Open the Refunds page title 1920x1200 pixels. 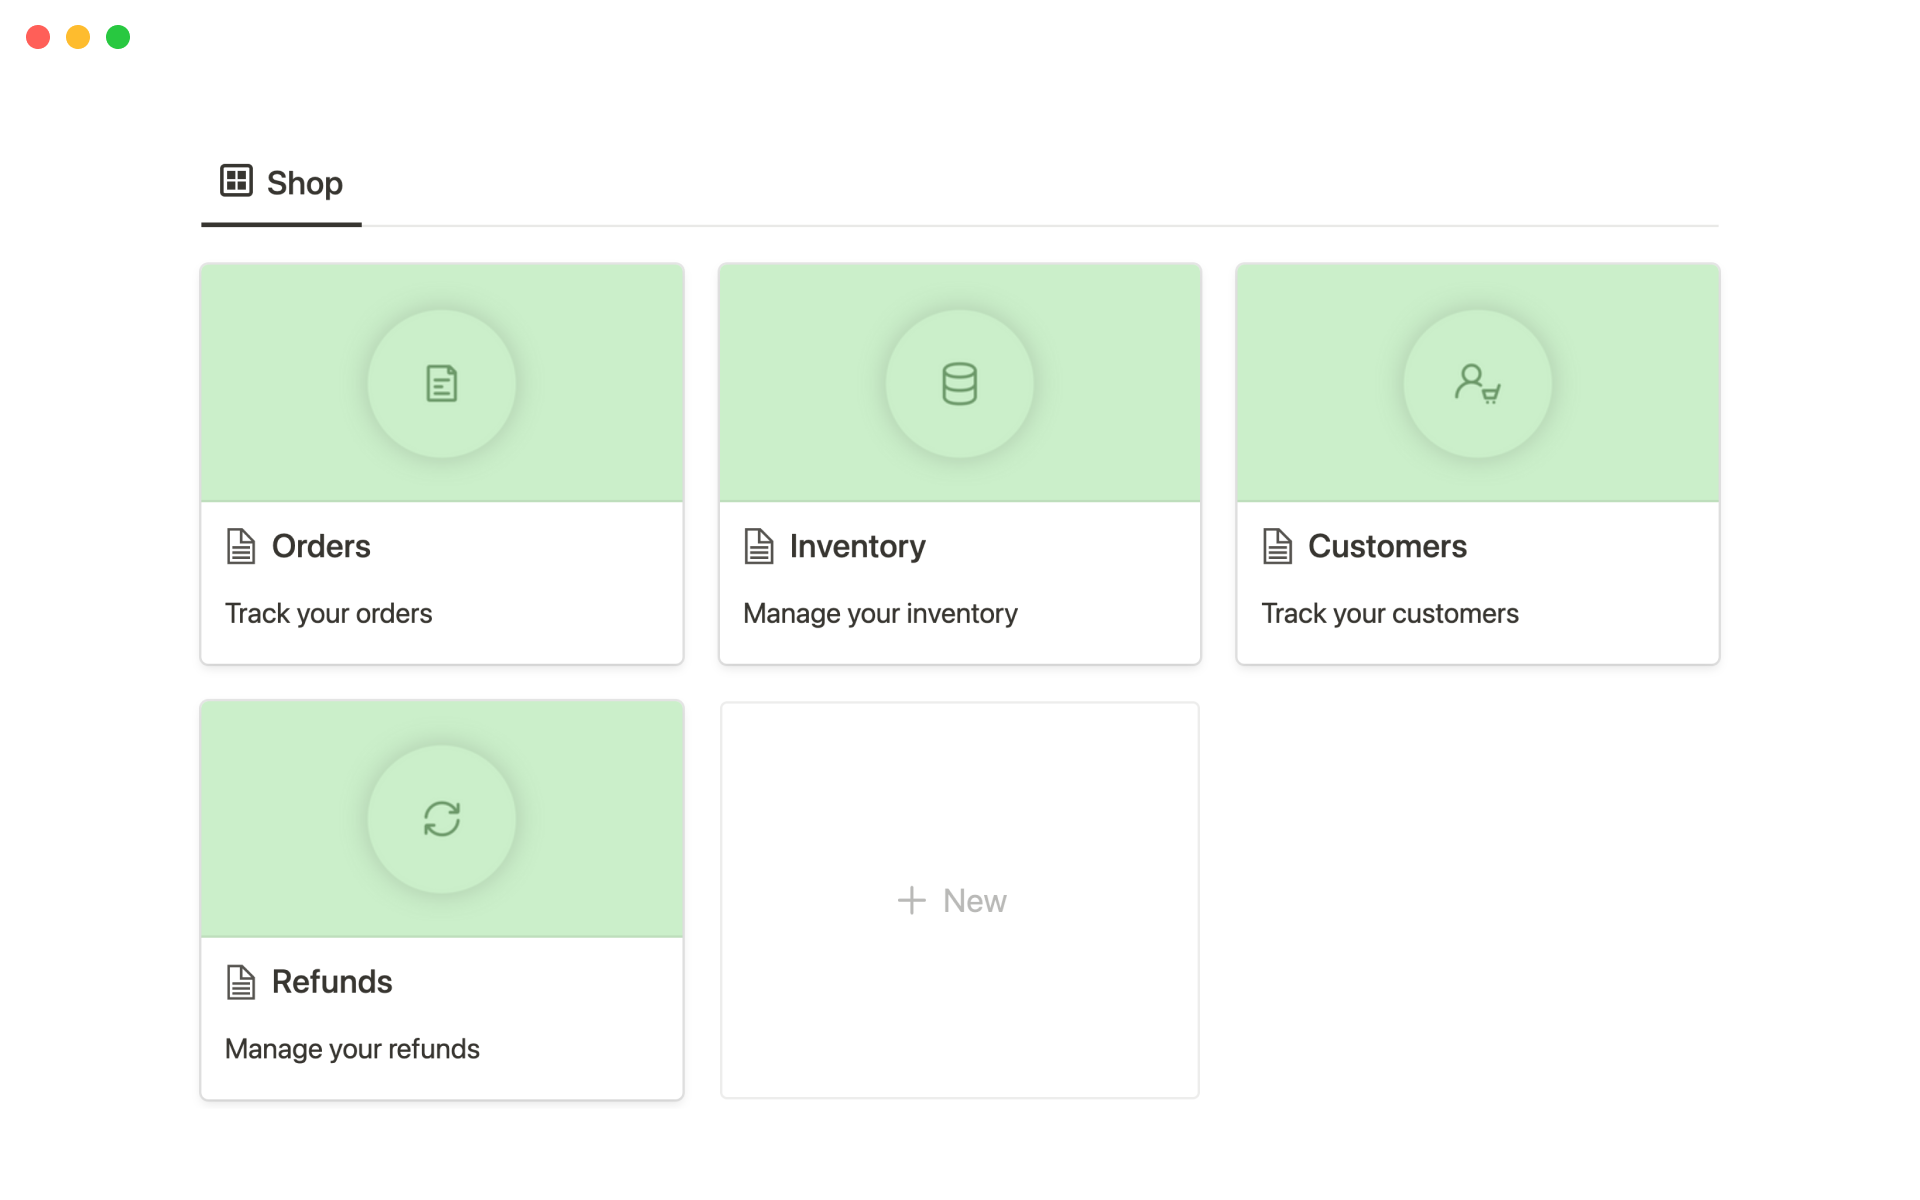(x=332, y=982)
